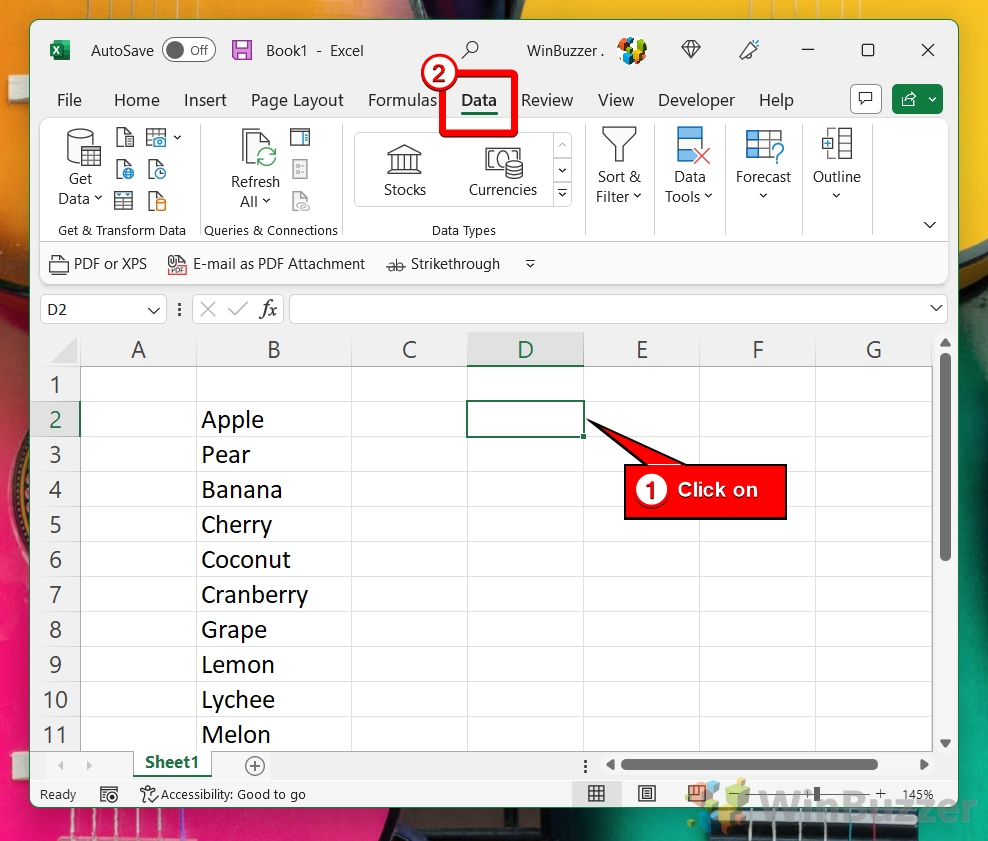Open Data Tools dropdown
The image size is (988, 841).
point(689,166)
